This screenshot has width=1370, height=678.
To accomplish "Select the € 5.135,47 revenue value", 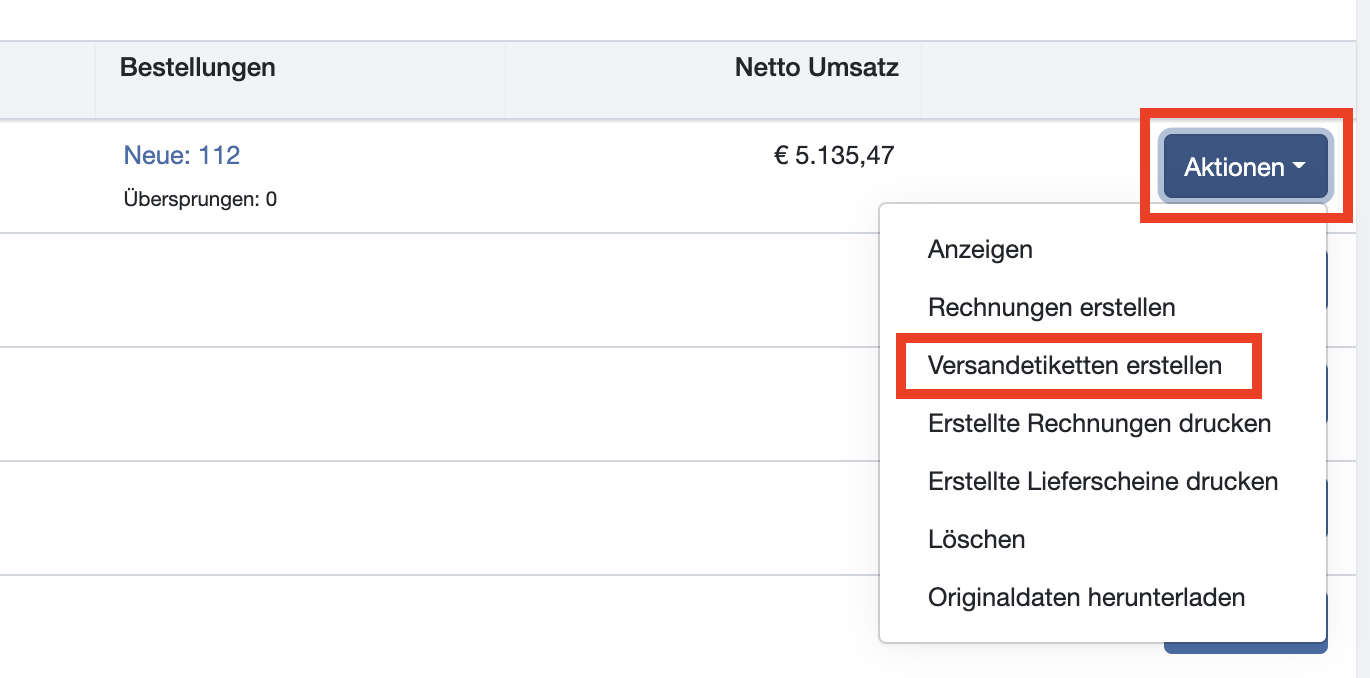I will pyautogui.click(x=834, y=155).
